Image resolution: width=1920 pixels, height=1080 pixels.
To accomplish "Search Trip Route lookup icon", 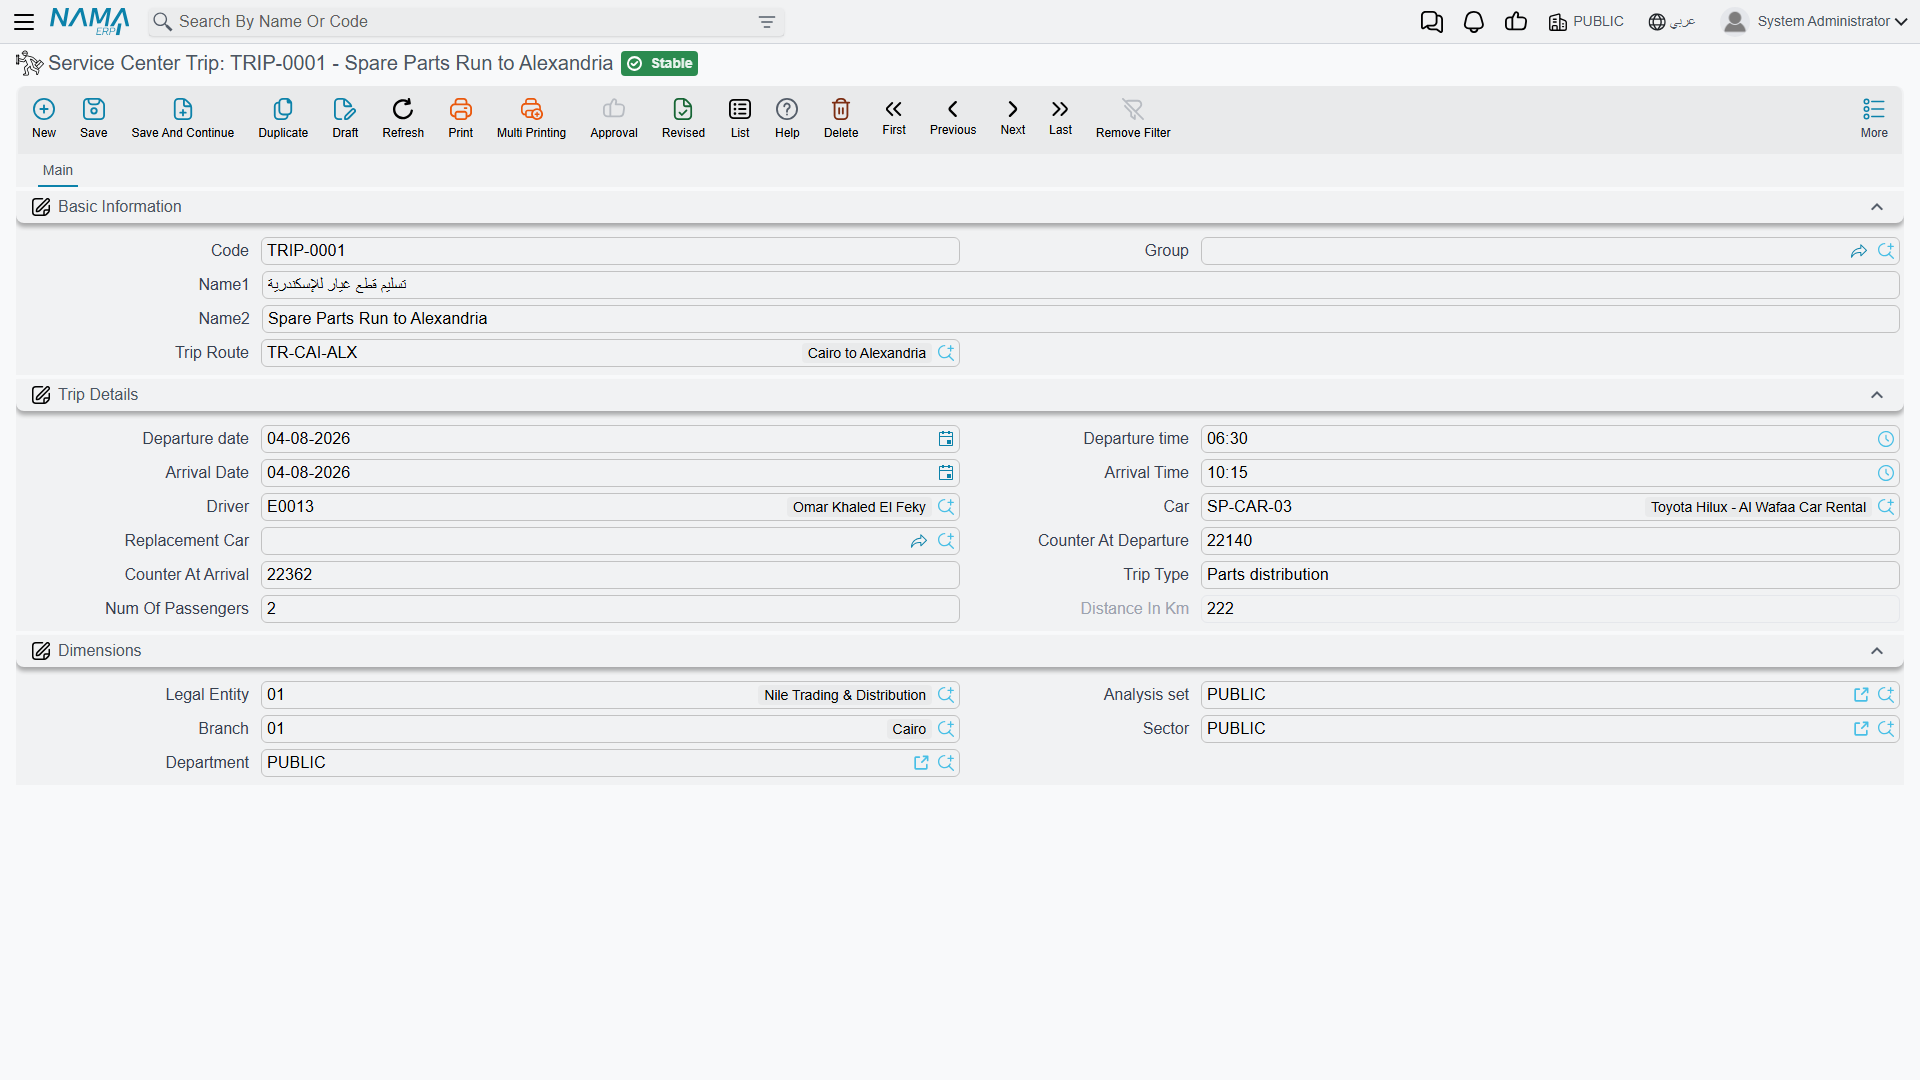I will pos(946,353).
